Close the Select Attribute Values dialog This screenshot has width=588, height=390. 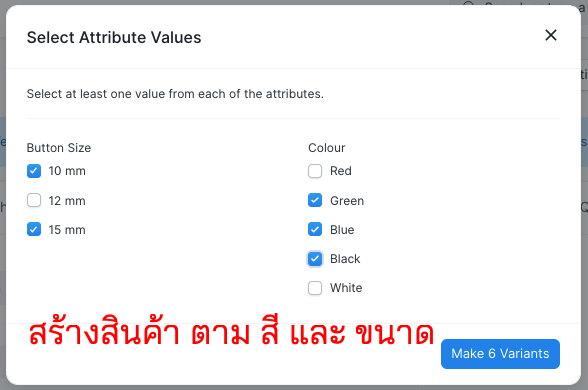(x=550, y=35)
